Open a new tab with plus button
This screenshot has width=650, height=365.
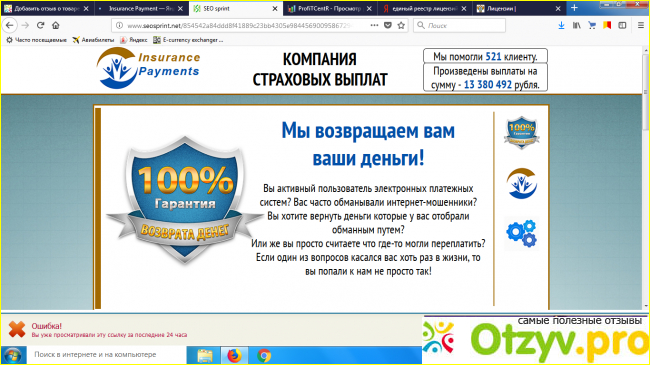[574, 8]
